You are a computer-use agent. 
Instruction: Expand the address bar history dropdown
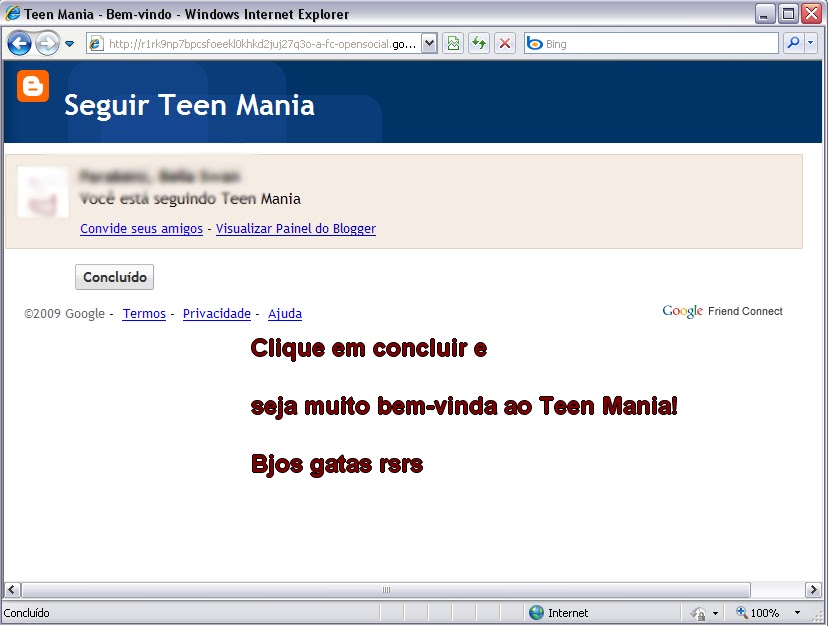[430, 44]
